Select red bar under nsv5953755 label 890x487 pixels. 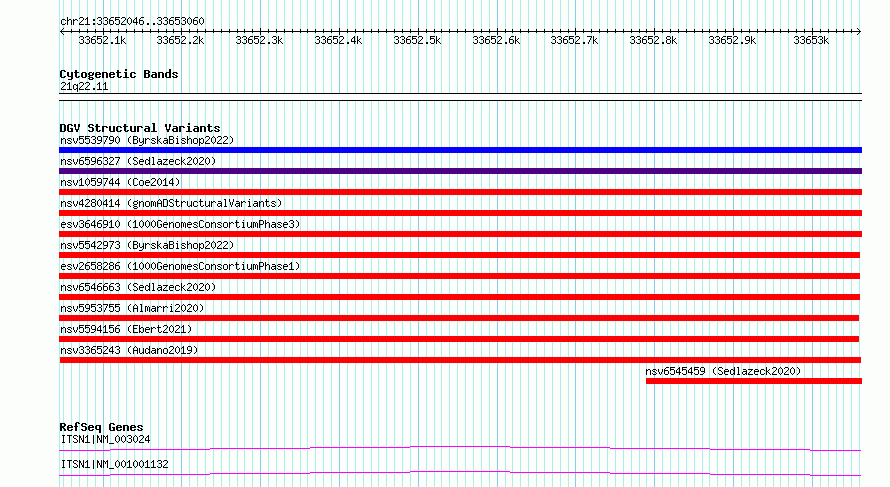click(x=459, y=318)
